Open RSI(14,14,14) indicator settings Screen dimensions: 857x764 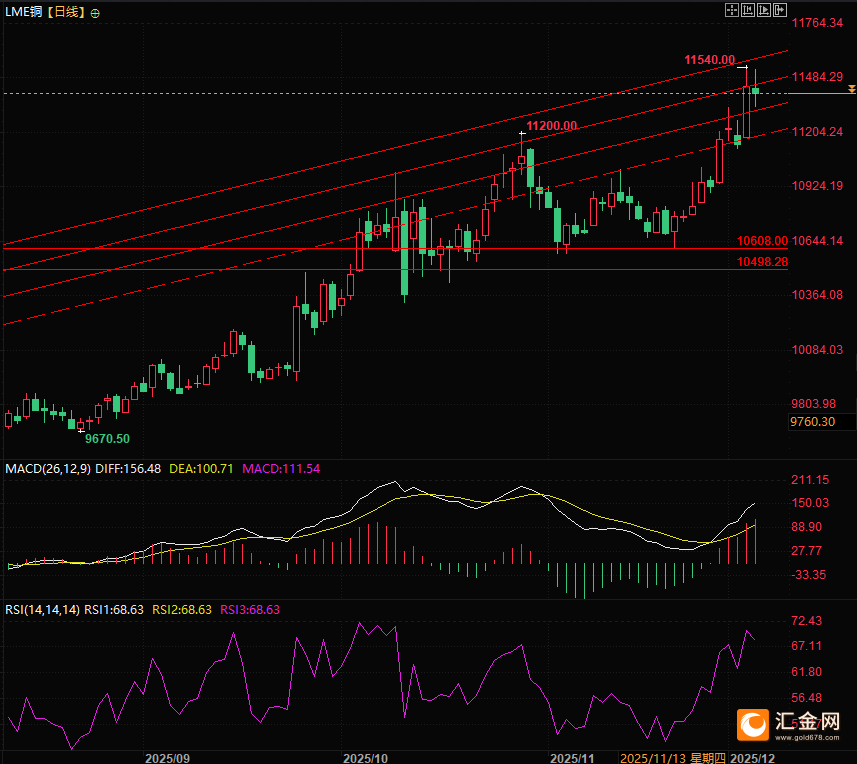point(40,609)
